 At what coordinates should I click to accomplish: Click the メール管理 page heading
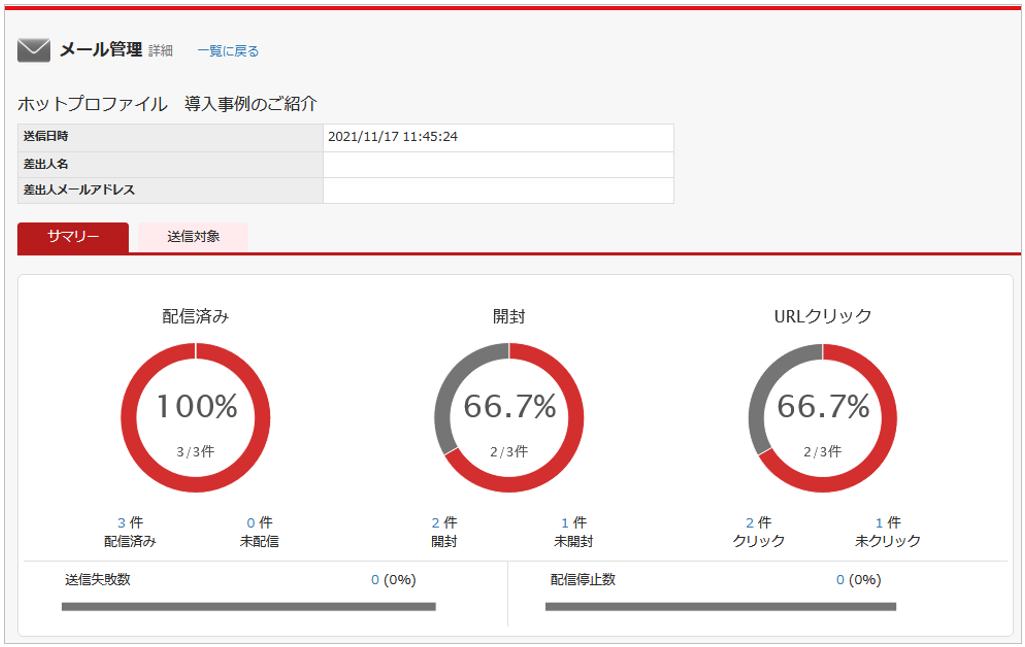[100, 50]
